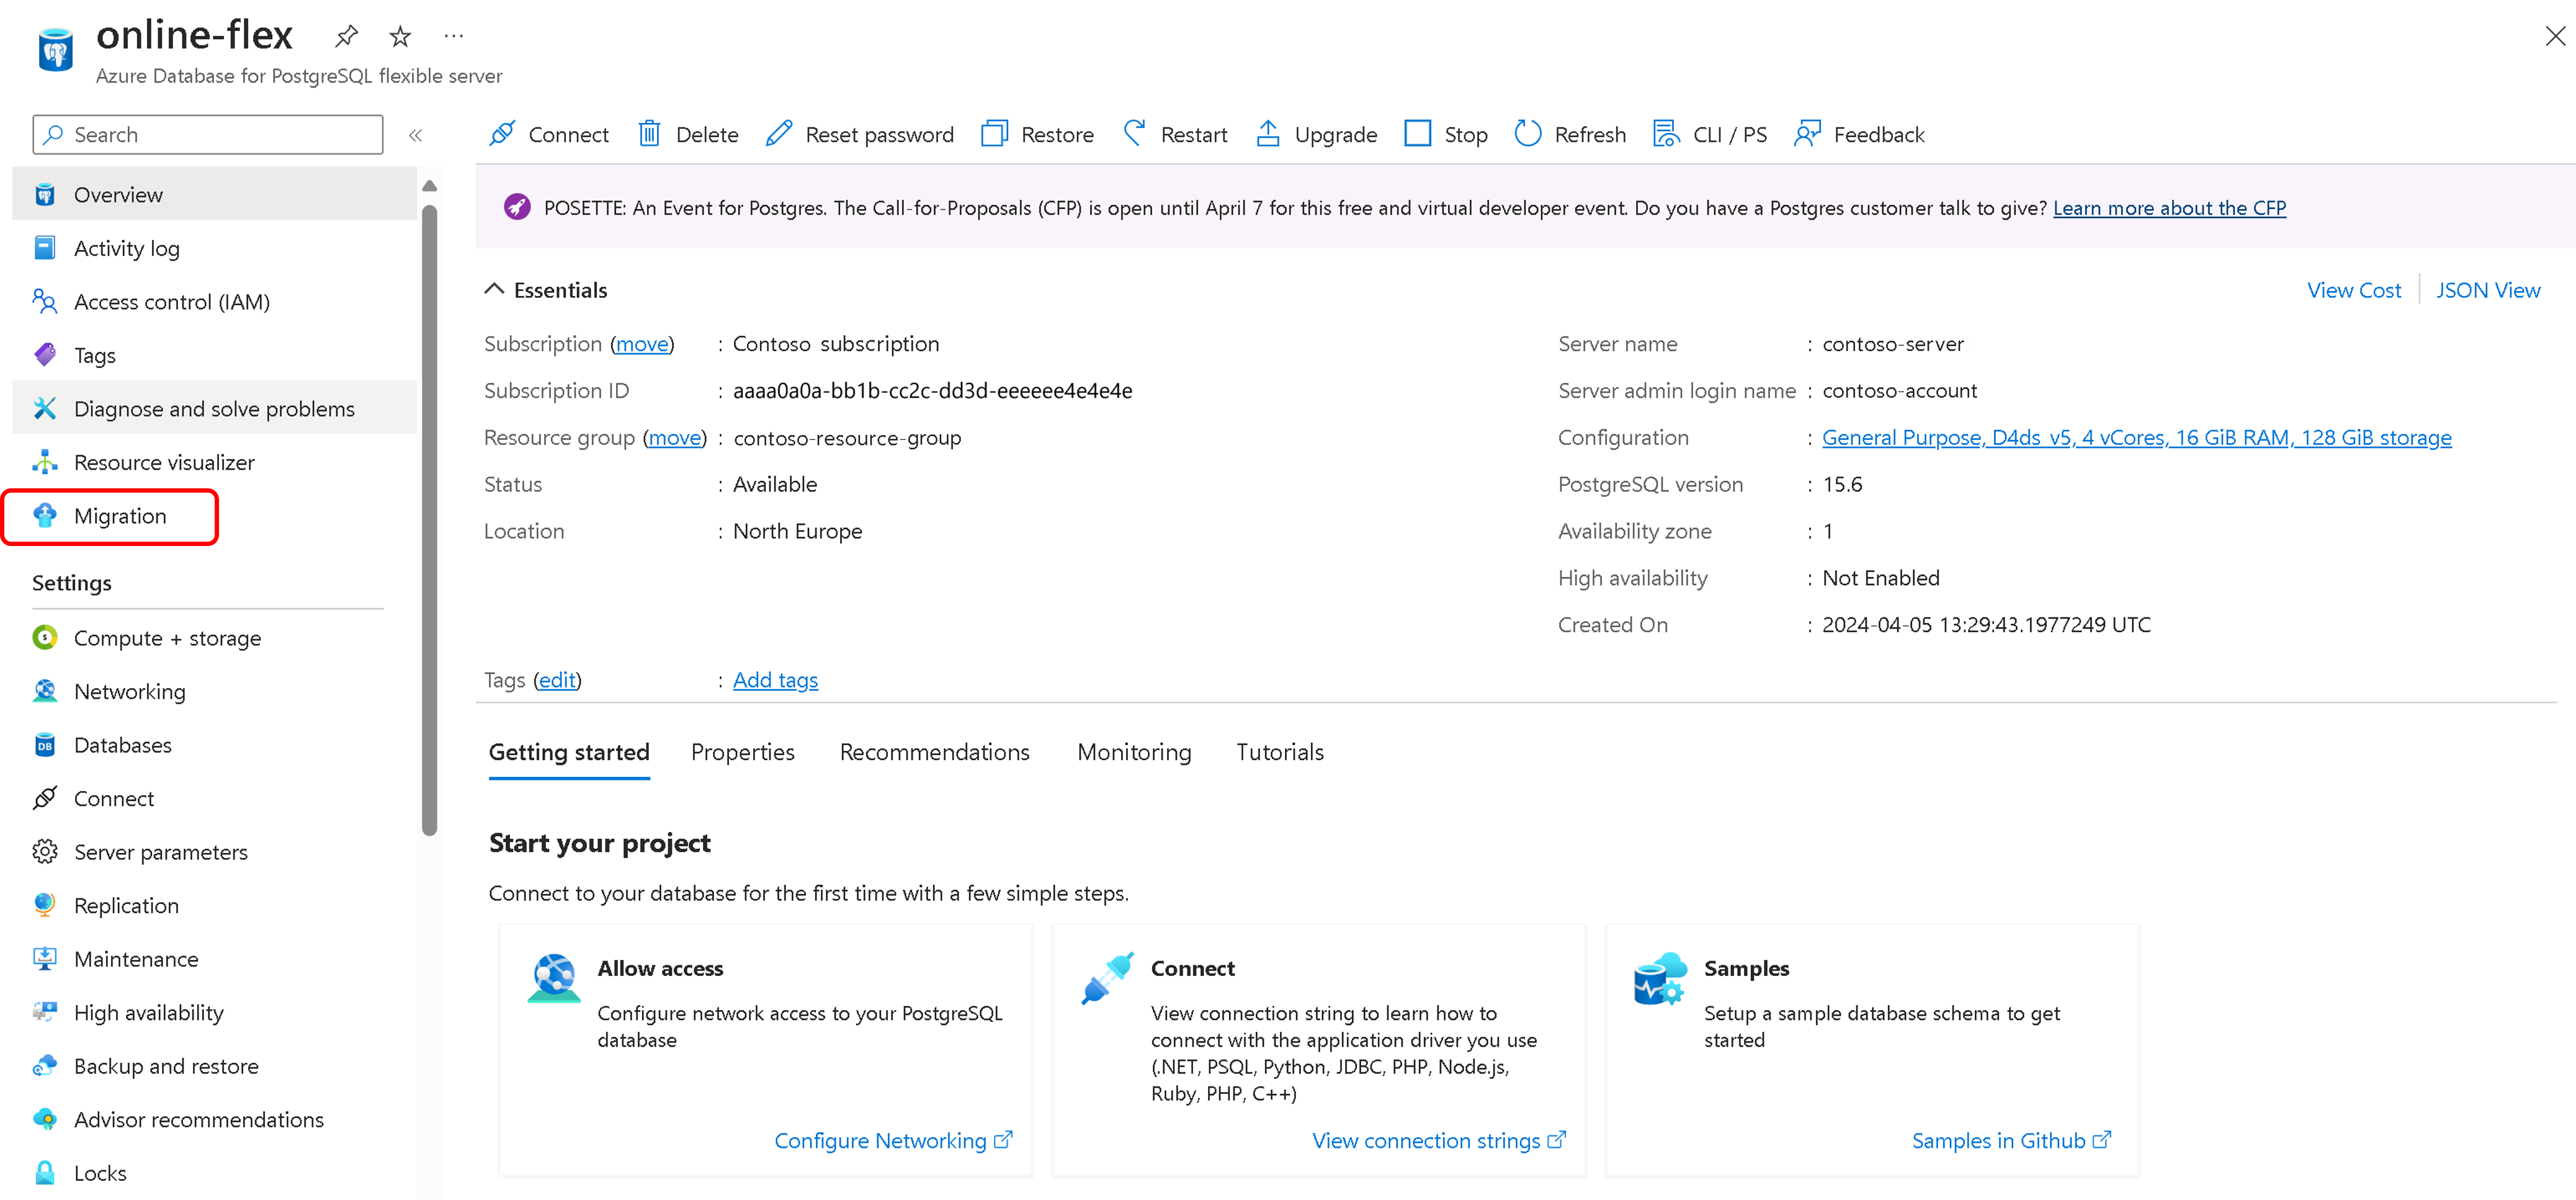
Task: Click the Upgrade arrow icon
Action: pos(1268,133)
